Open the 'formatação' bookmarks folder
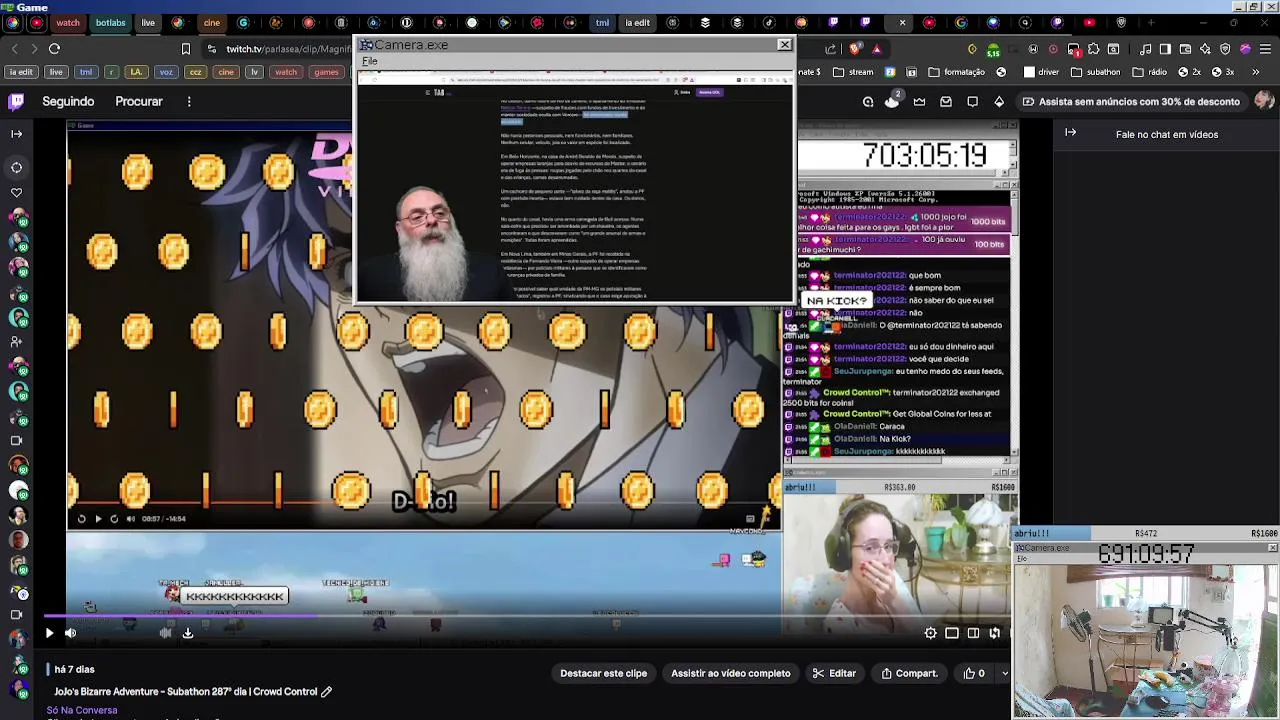Image resolution: width=1280 pixels, height=720 pixels. tap(956, 72)
